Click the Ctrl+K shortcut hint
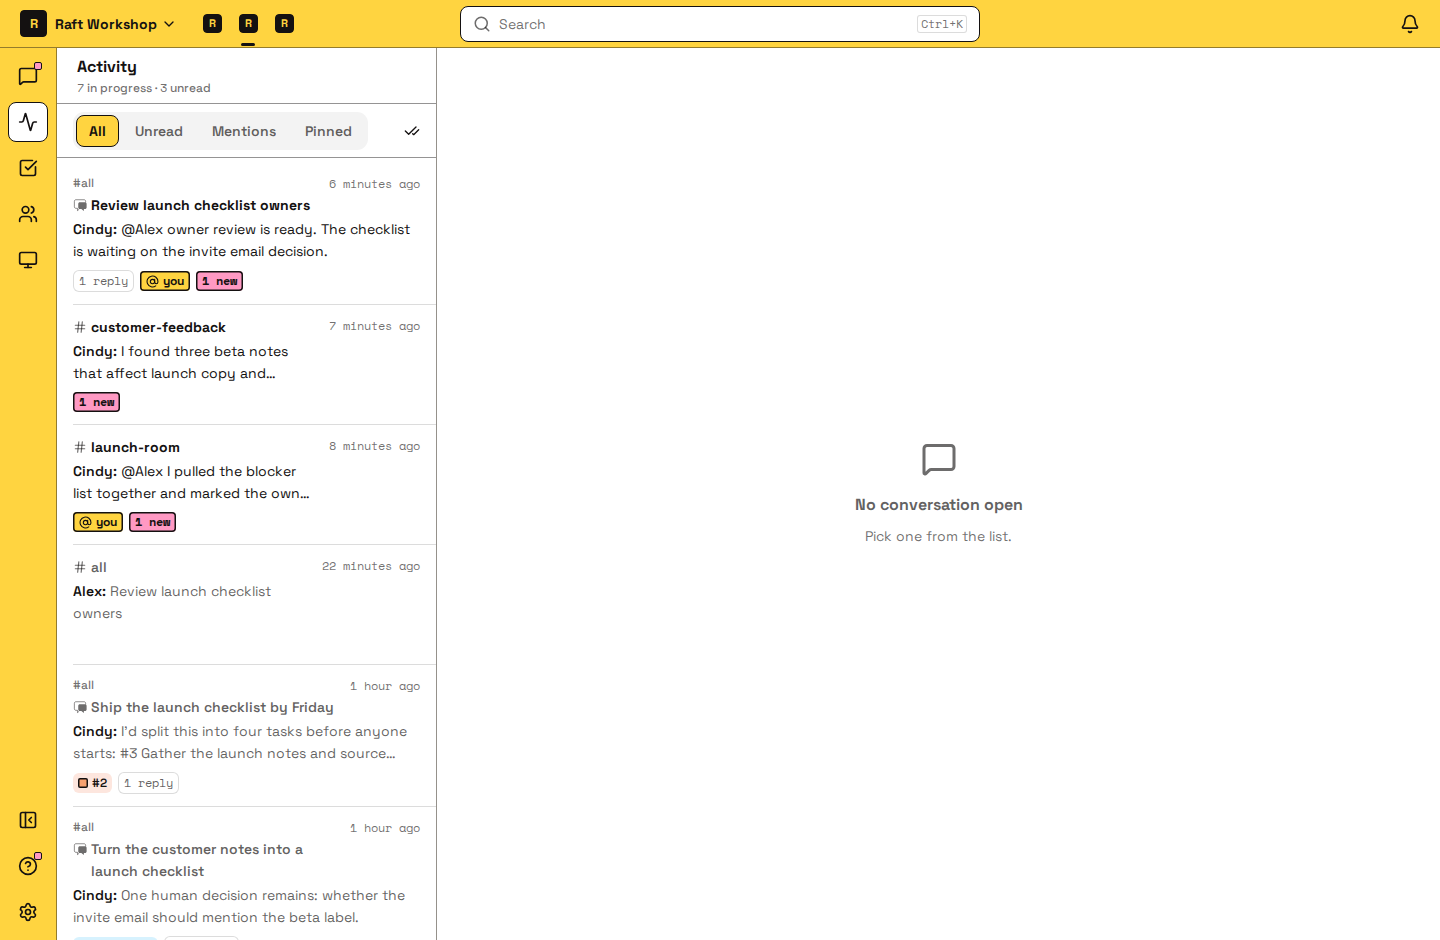 [x=942, y=24]
